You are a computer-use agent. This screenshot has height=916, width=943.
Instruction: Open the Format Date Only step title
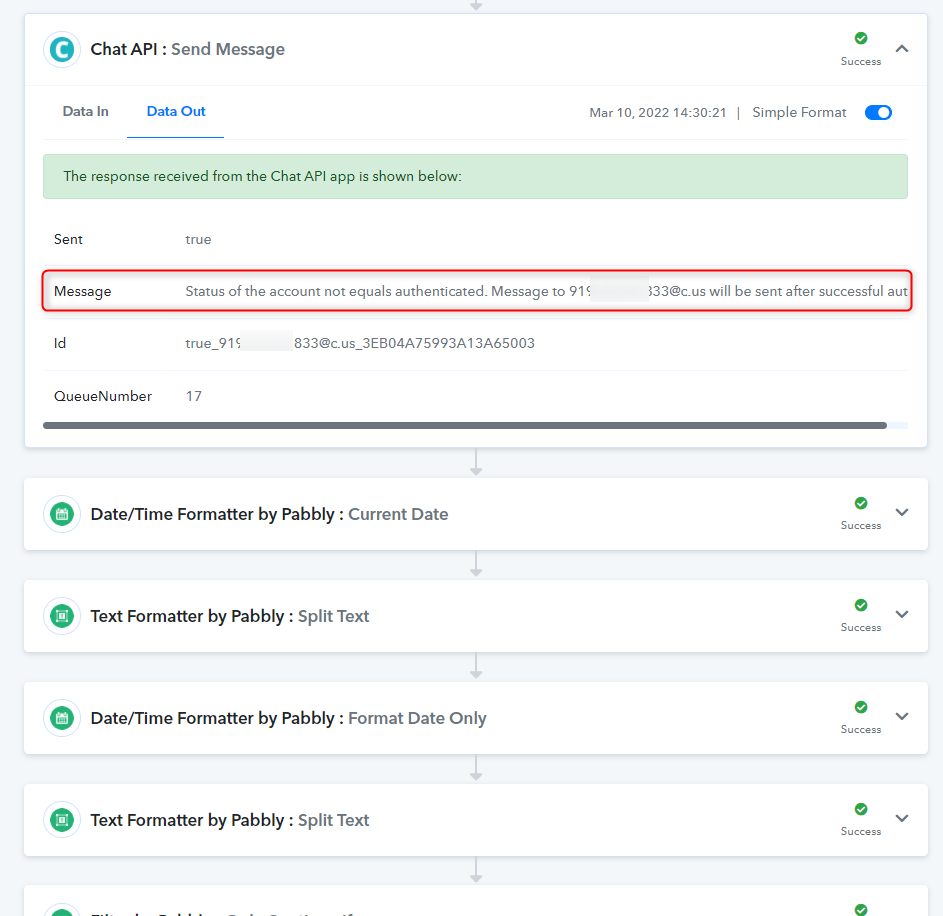288,718
